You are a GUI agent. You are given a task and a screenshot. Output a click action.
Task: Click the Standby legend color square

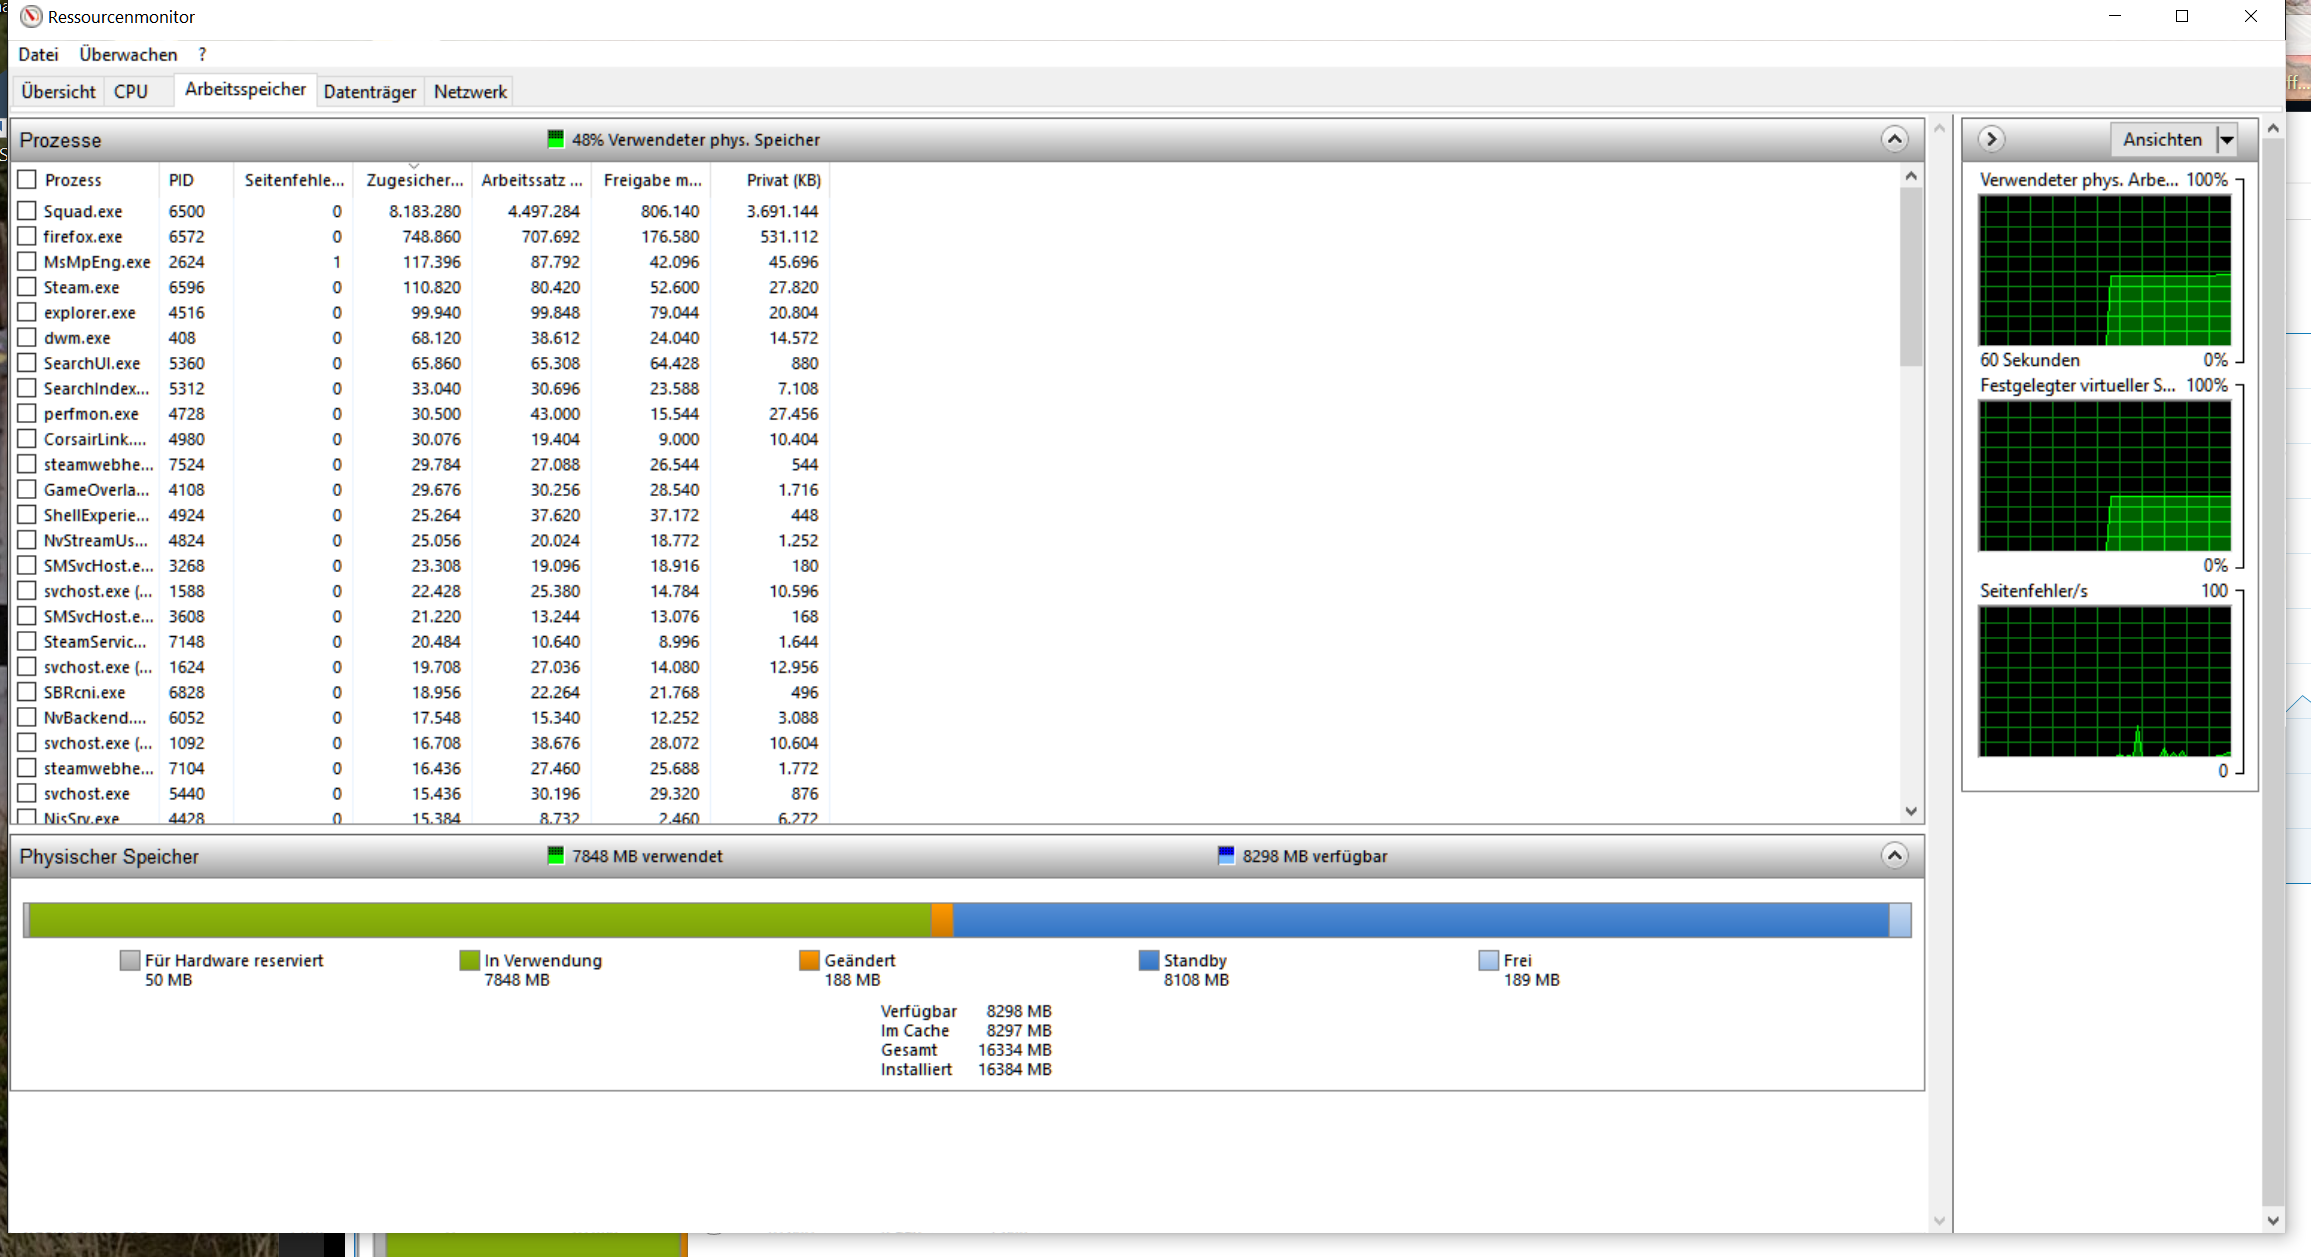coord(1148,960)
